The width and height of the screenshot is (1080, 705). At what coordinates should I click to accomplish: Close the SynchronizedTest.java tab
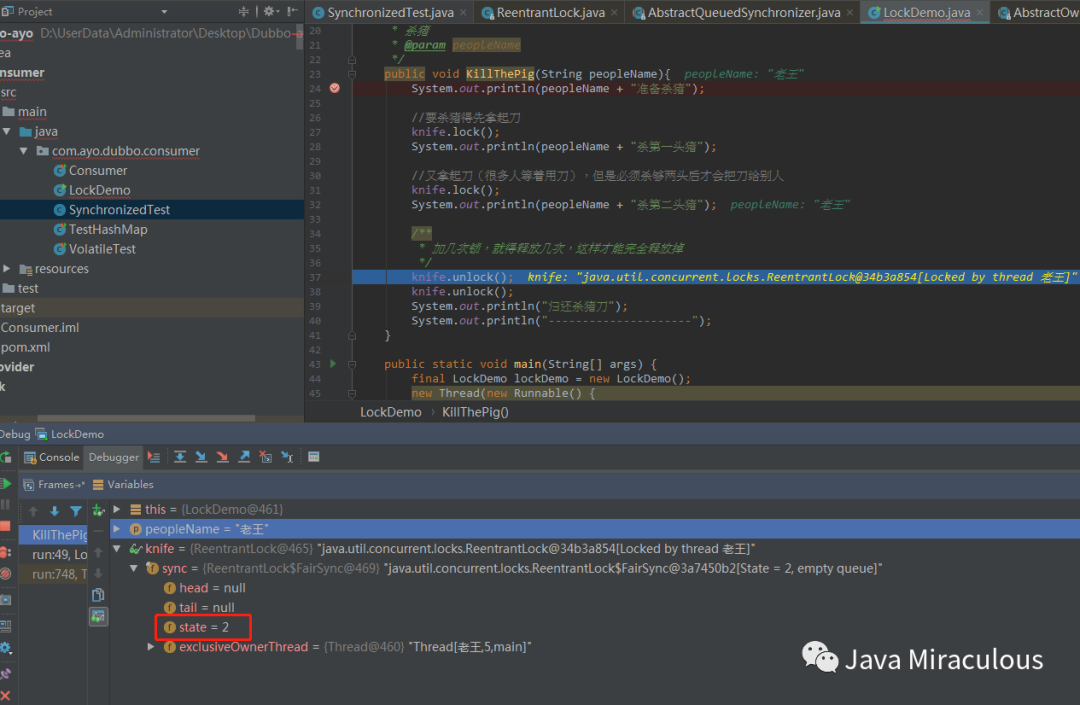[464, 12]
